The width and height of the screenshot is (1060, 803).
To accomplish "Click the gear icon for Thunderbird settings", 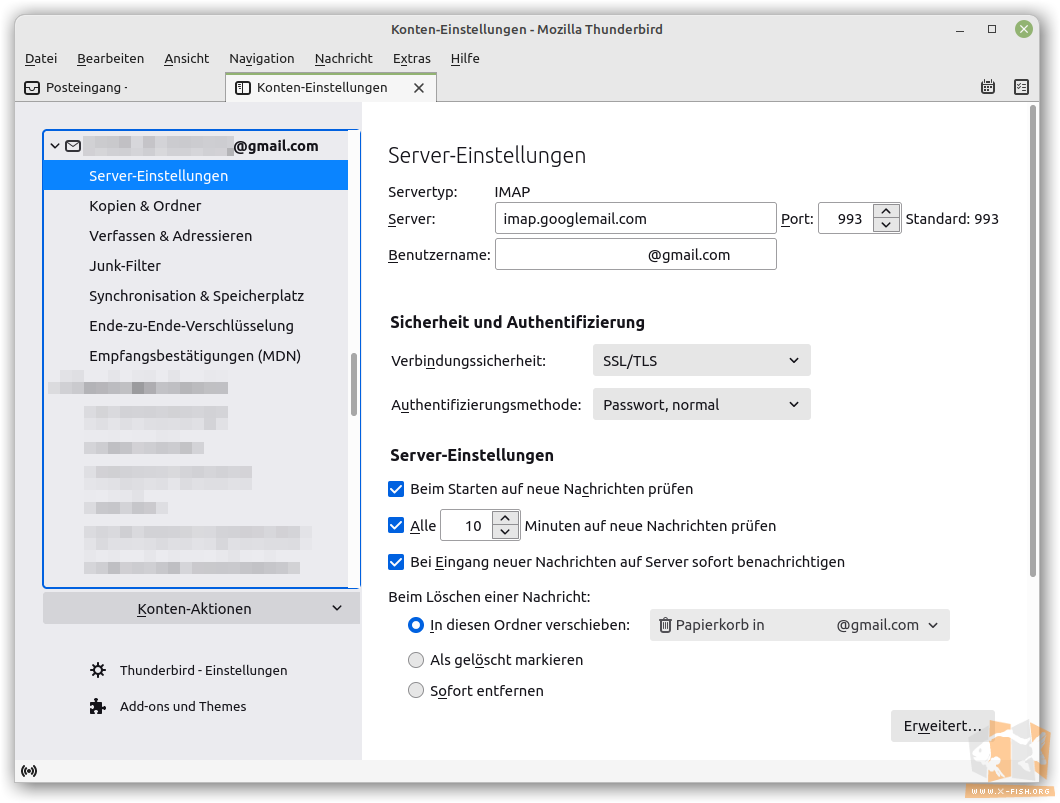I will coord(98,670).
